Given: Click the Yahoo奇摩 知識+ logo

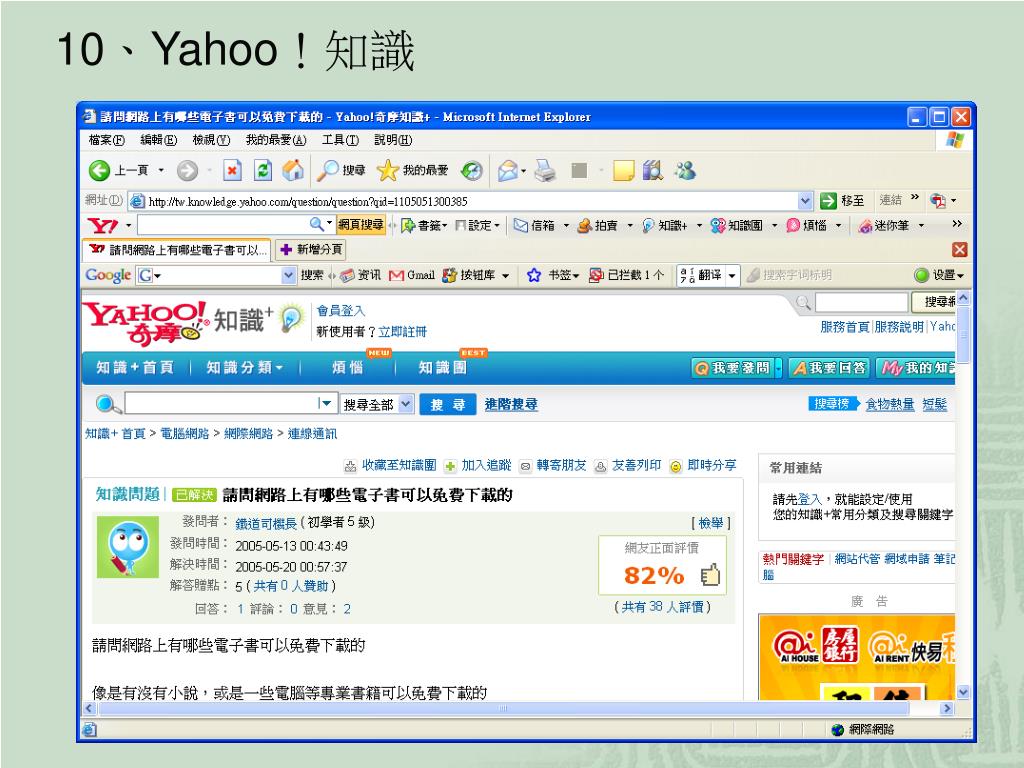Looking at the screenshot, I should [193, 323].
